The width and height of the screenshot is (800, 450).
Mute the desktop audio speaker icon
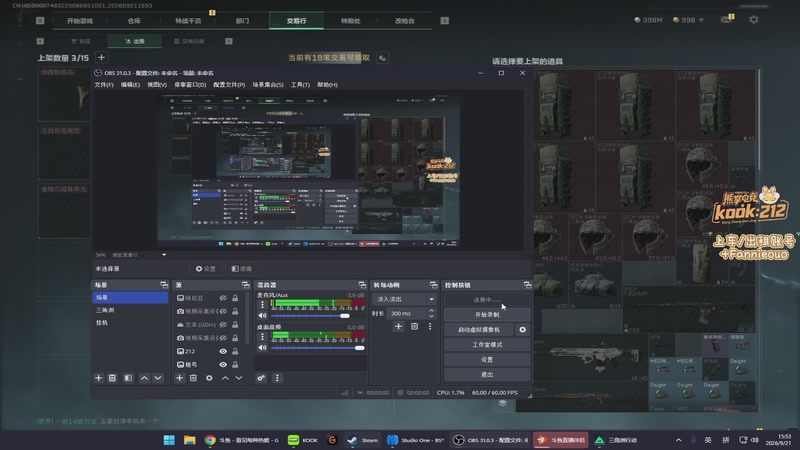[x=262, y=347]
